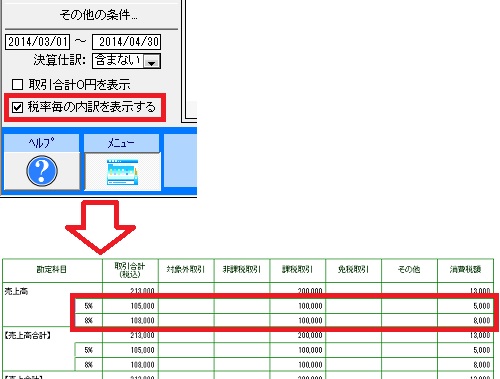Click 100,000 taxable in 売上高合計 8% row

pyautogui.click(x=310, y=365)
